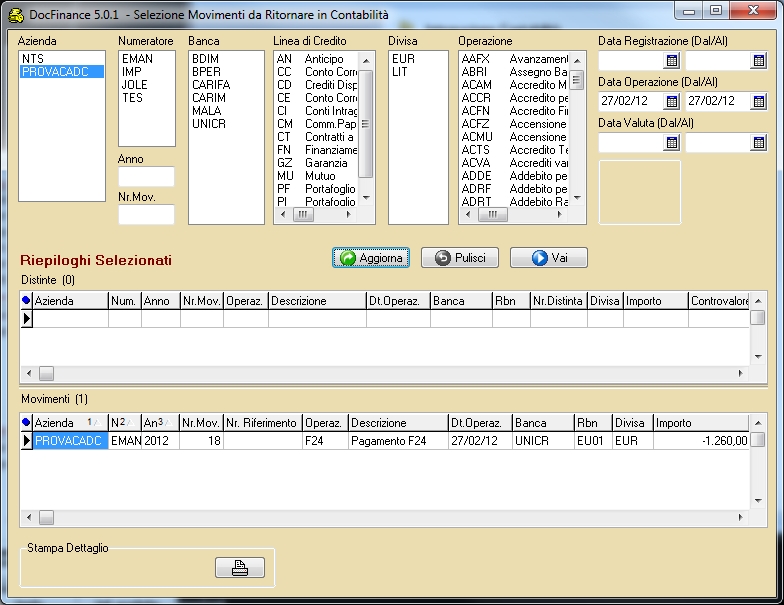Select the PROVACADC row in Movimenti grid
784x605 pixels.
point(68,440)
